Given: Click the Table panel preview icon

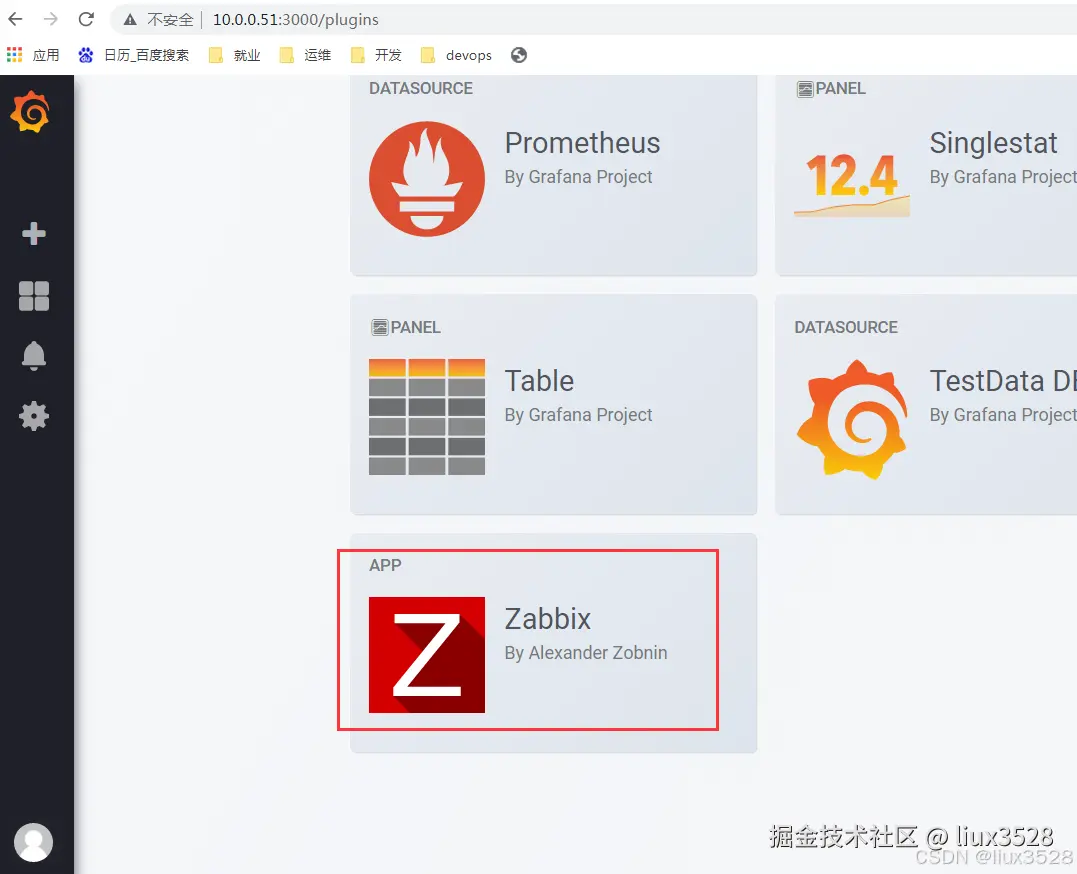Looking at the screenshot, I should pos(427,417).
